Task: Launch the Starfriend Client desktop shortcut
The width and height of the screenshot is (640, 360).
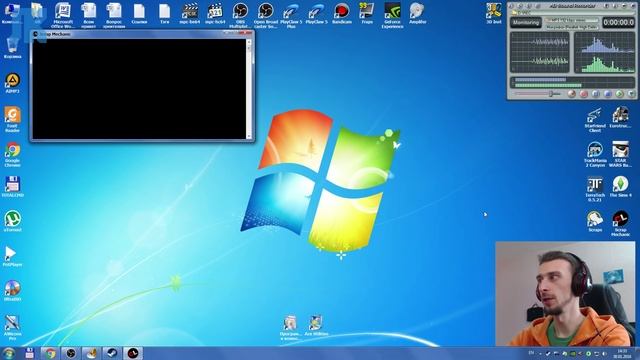Action: (595, 119)
